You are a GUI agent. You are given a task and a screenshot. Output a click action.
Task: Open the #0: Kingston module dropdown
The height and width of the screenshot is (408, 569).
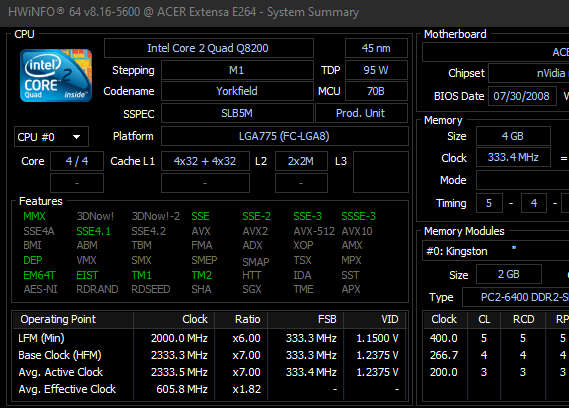[x=496, y=251]
